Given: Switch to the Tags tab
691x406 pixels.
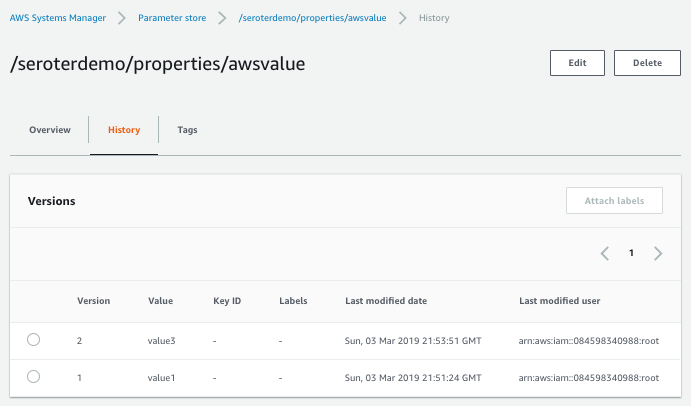Looking at the screenshot, I should 187,130.
